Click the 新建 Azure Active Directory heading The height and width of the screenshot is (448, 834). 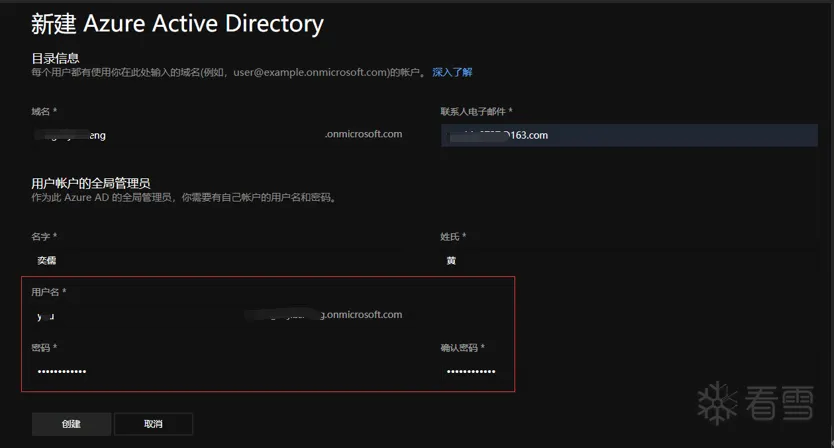tap(177, 24)
